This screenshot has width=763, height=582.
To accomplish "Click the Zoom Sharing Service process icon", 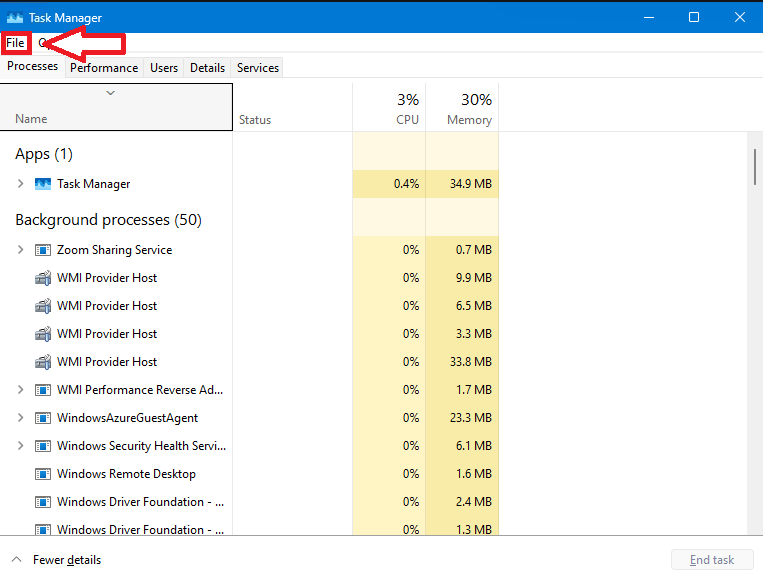I will coord(43,250).
